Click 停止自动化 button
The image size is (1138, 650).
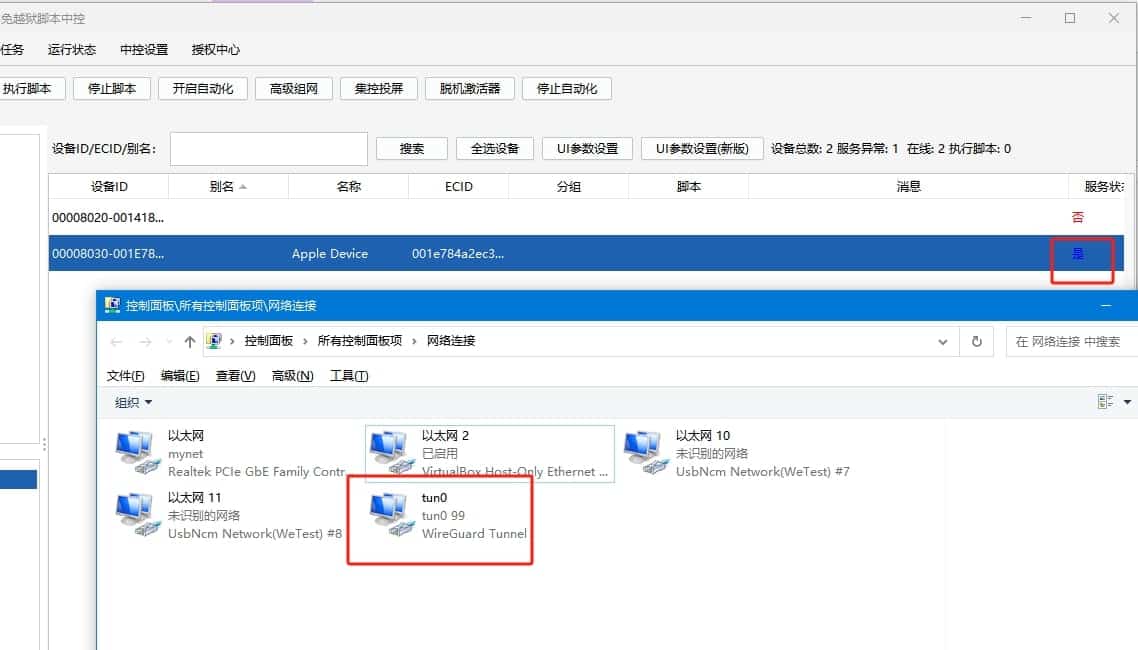(x=567, y=89)
